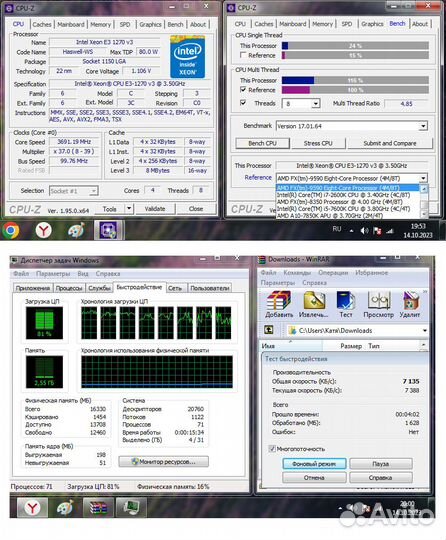
Task: Click the reference dropdown list scrollbar
Action: pyautogui.click(x=424, y=202)
